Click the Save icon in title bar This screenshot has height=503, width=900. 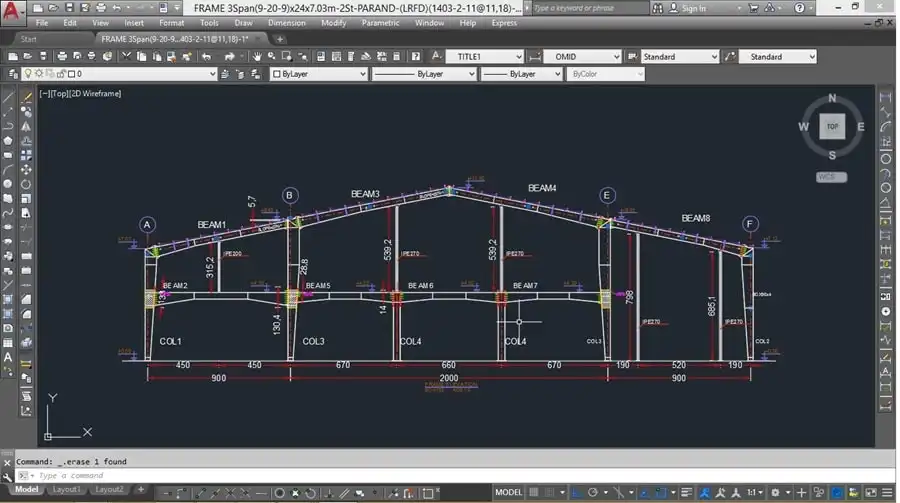point(68,7)
